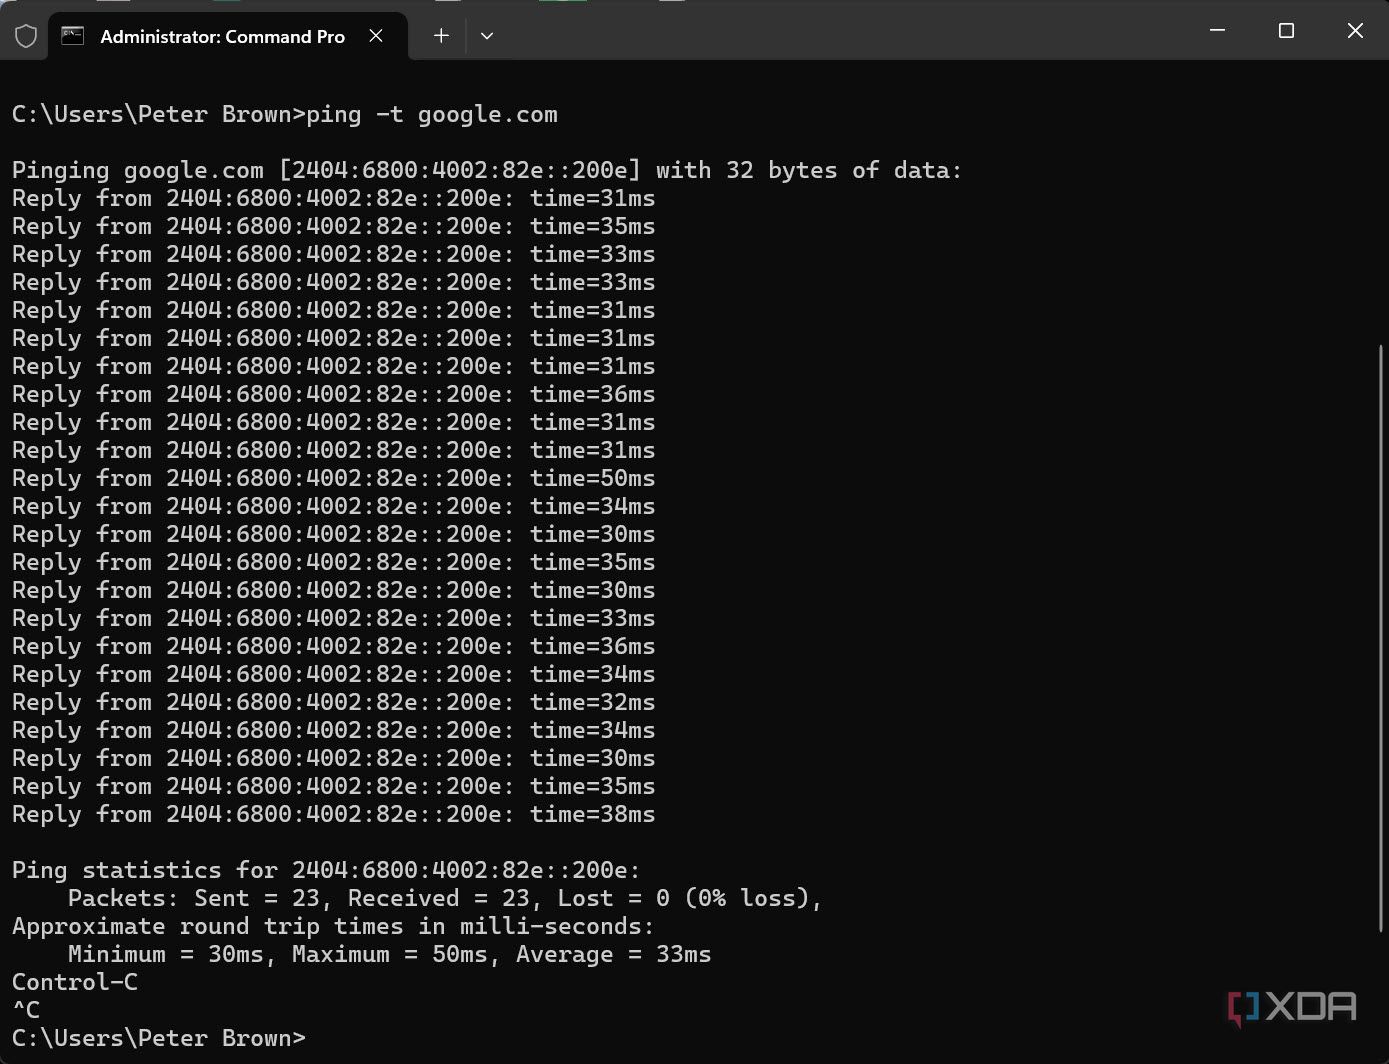Click the "Packets: Sent = 23" line

click(445, 898)
